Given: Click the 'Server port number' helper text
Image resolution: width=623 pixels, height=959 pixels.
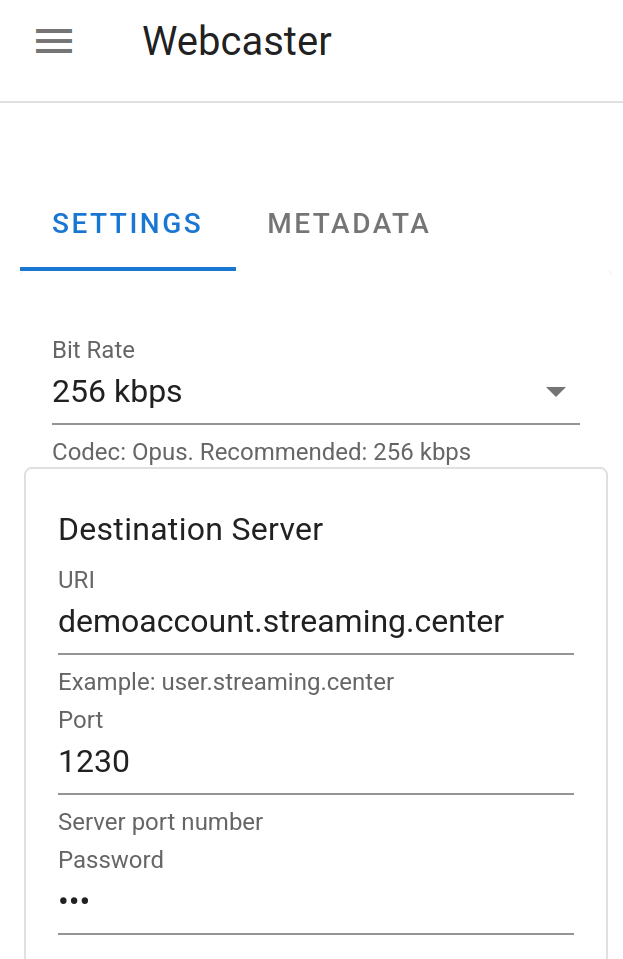Looking at the screenshot, I should point(160,822).
